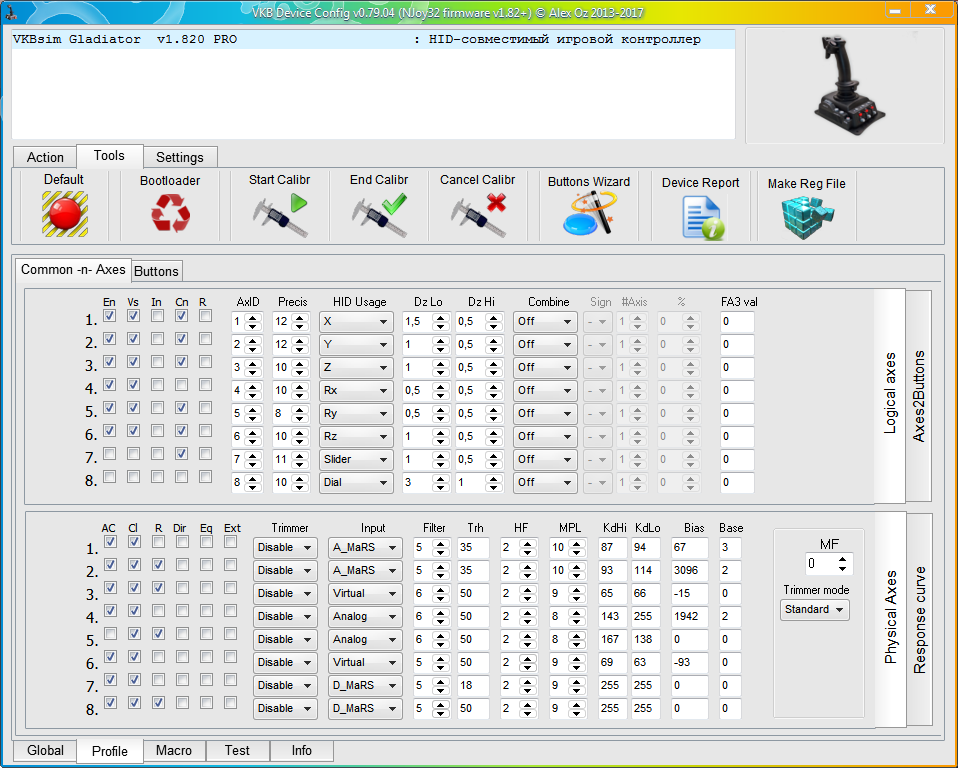The height and width of the screenshot is (768, 958).
Task: Click the Dz Hi stepper for axis 2
Action: coord(494,345)
